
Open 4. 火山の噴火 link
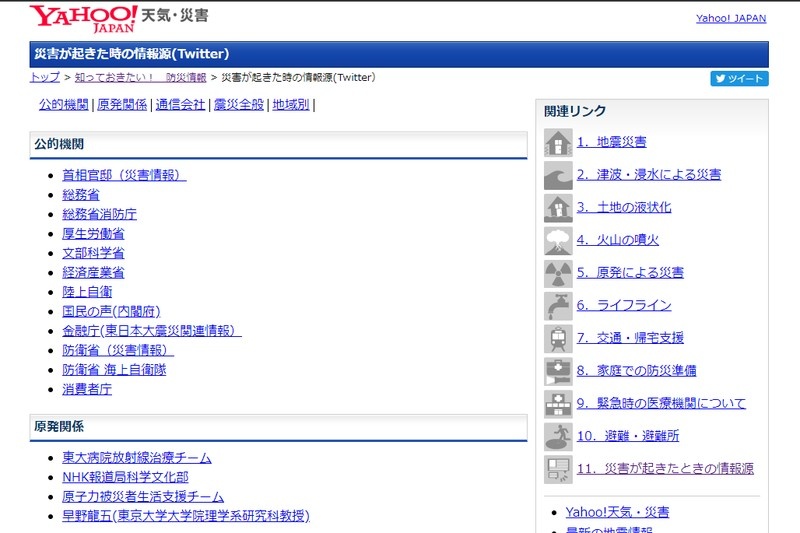tap(618, 240)
